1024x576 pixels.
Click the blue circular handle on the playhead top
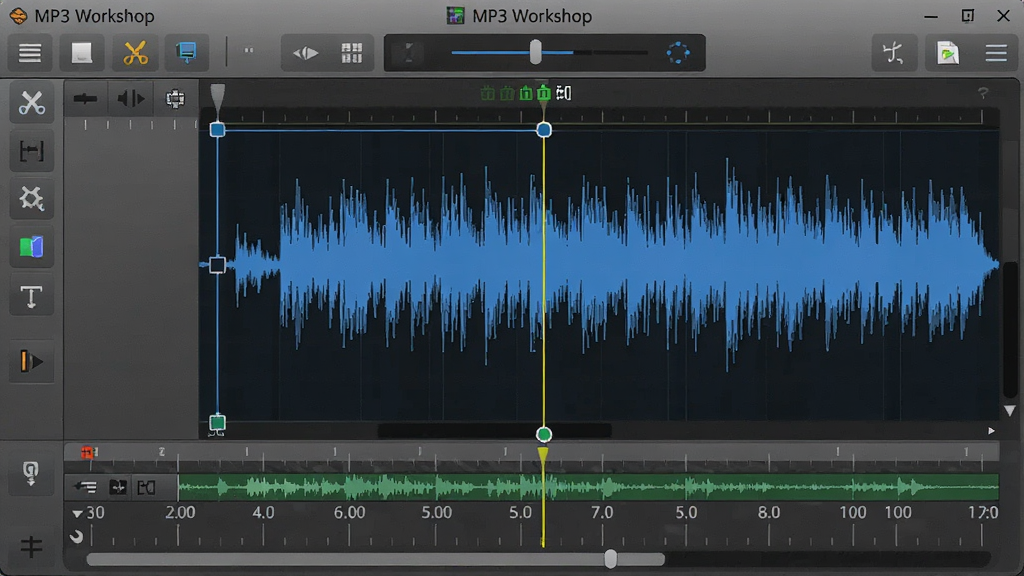[x=543, y=130]
